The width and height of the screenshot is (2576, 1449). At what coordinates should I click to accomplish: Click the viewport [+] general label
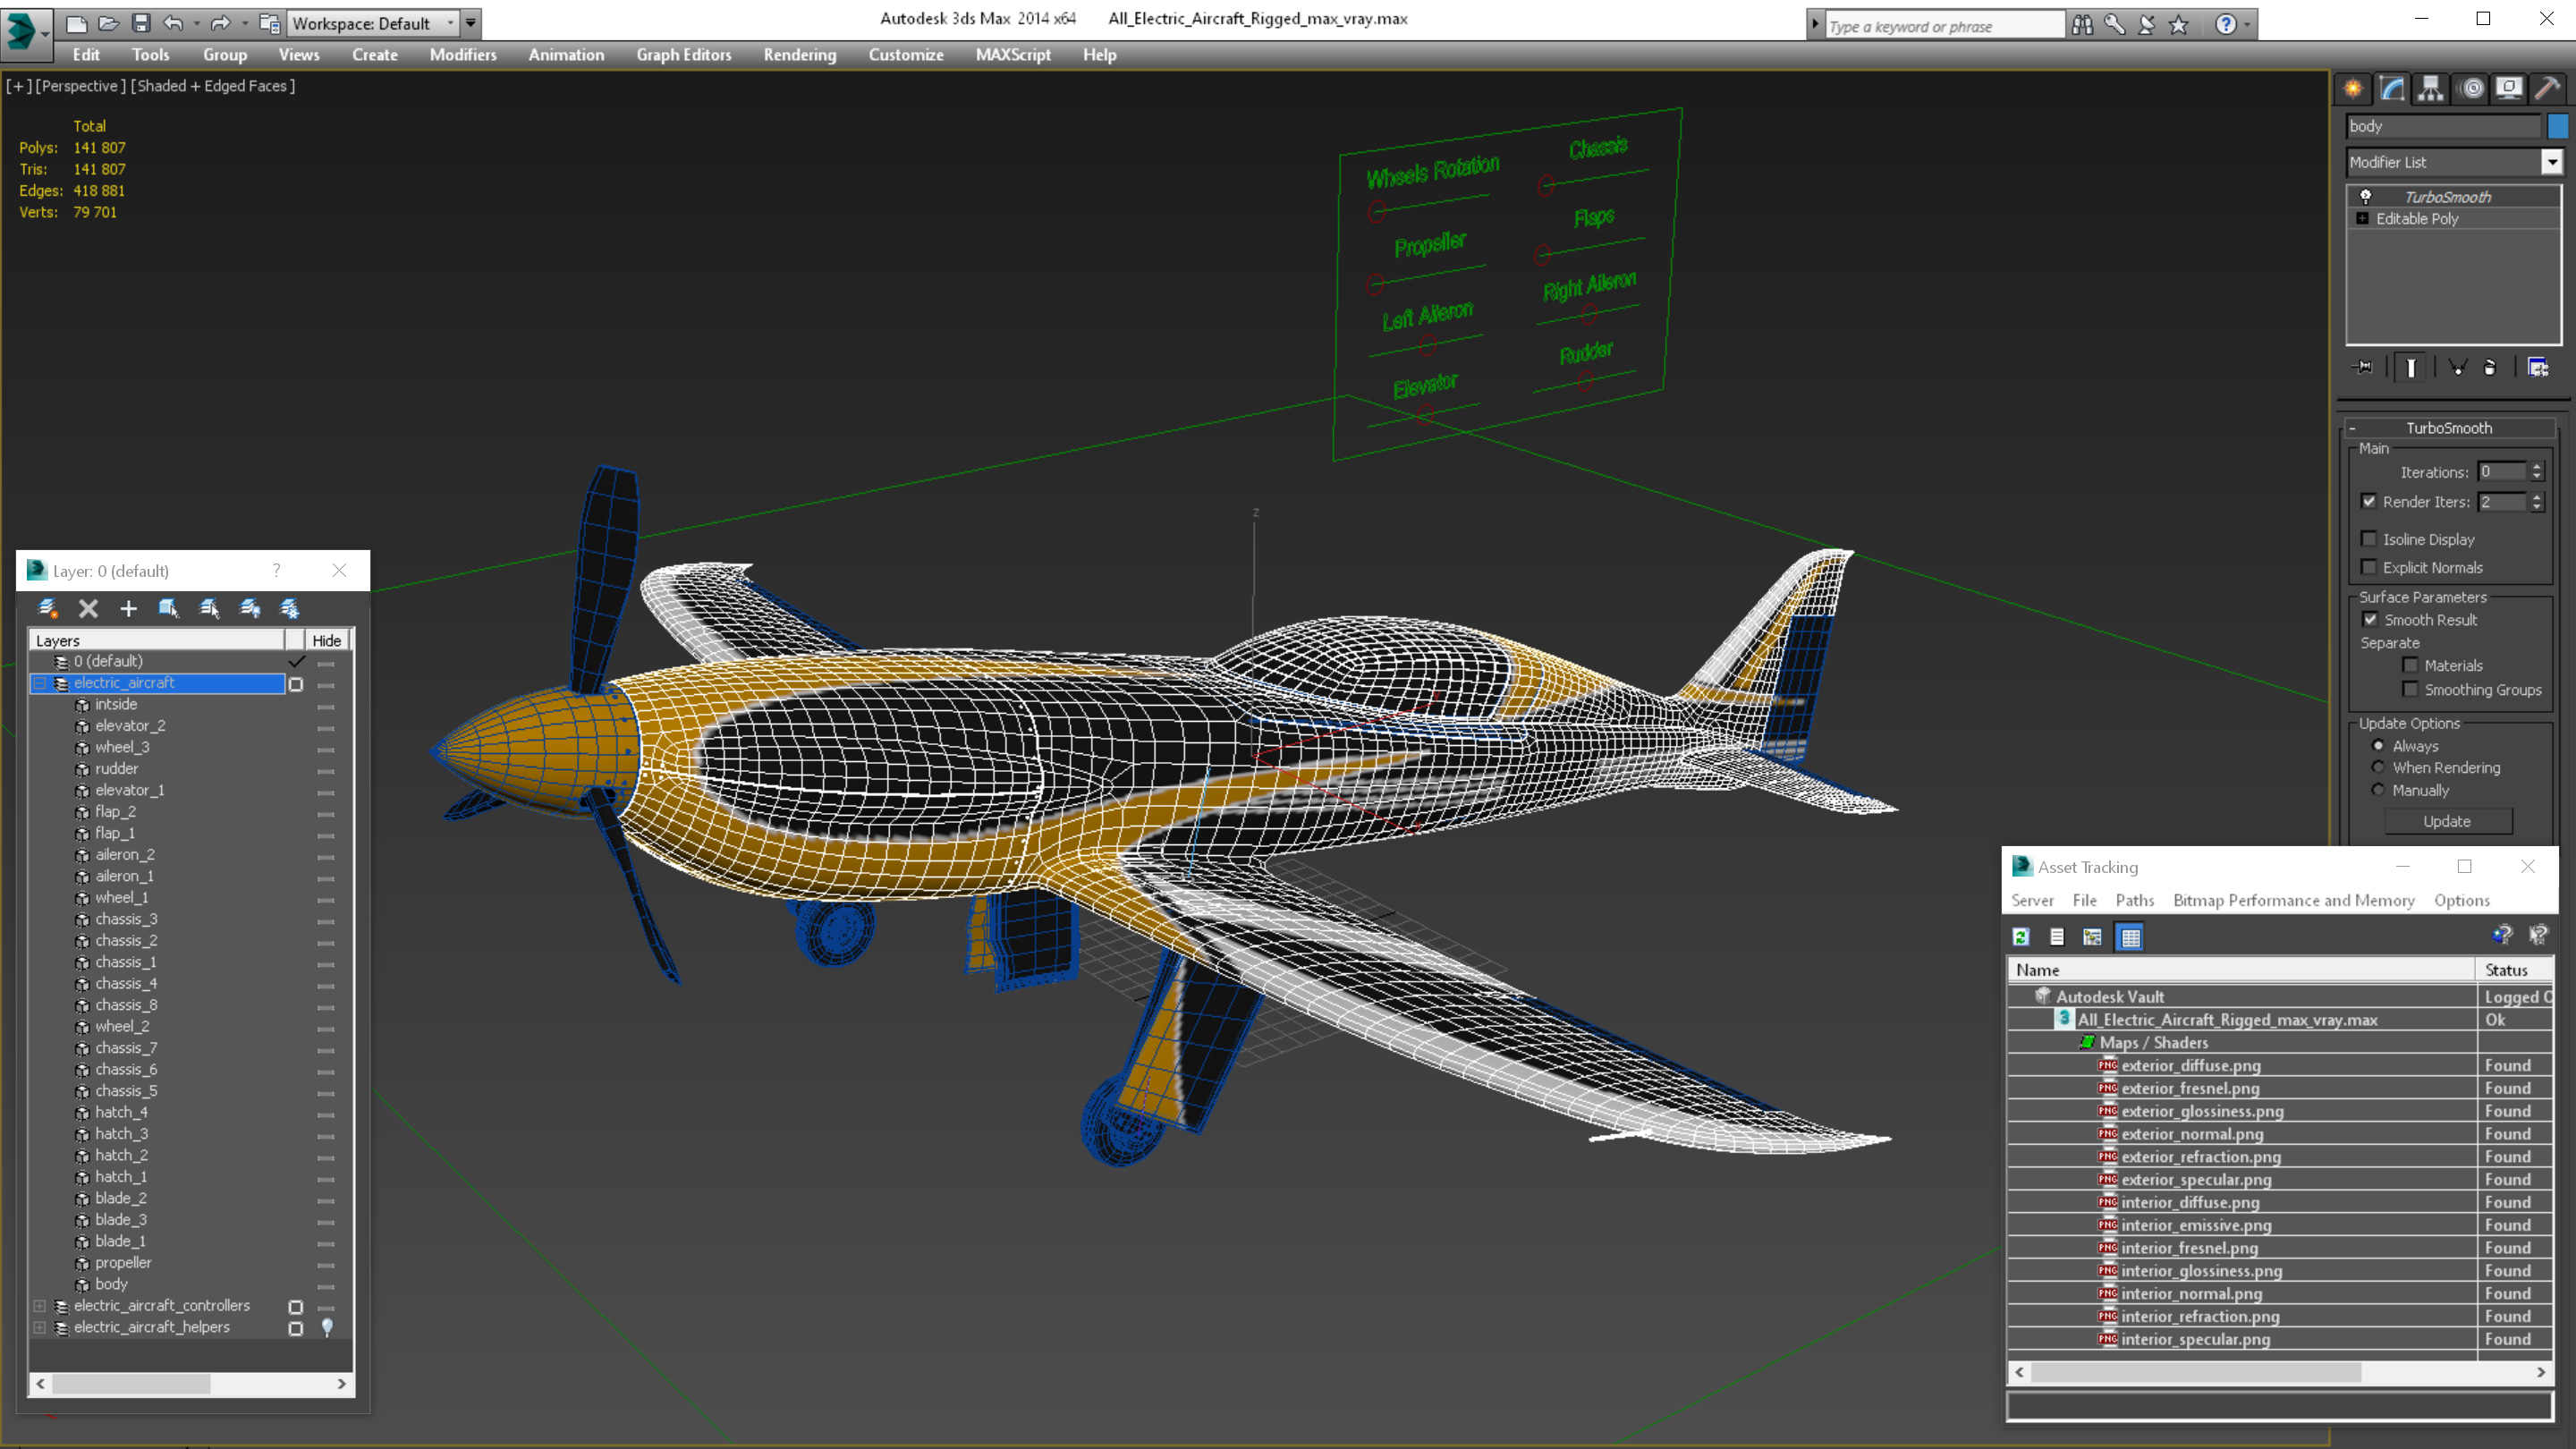click(x=19, y=86)
